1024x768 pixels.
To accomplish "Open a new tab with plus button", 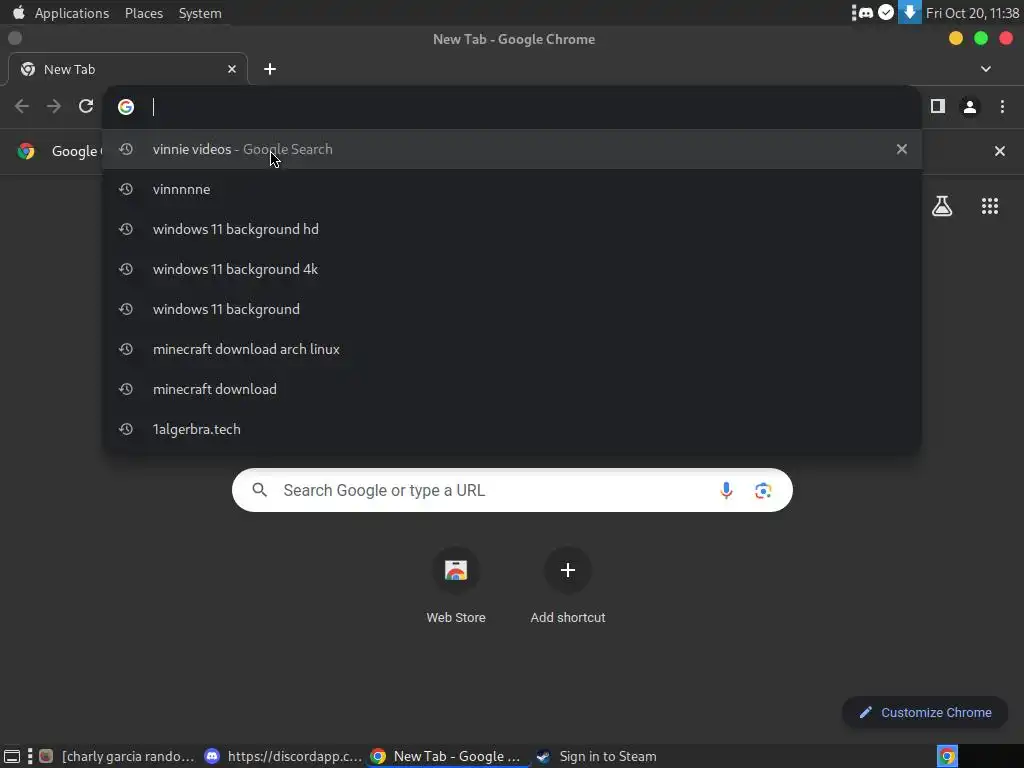I will click(270, 69).
